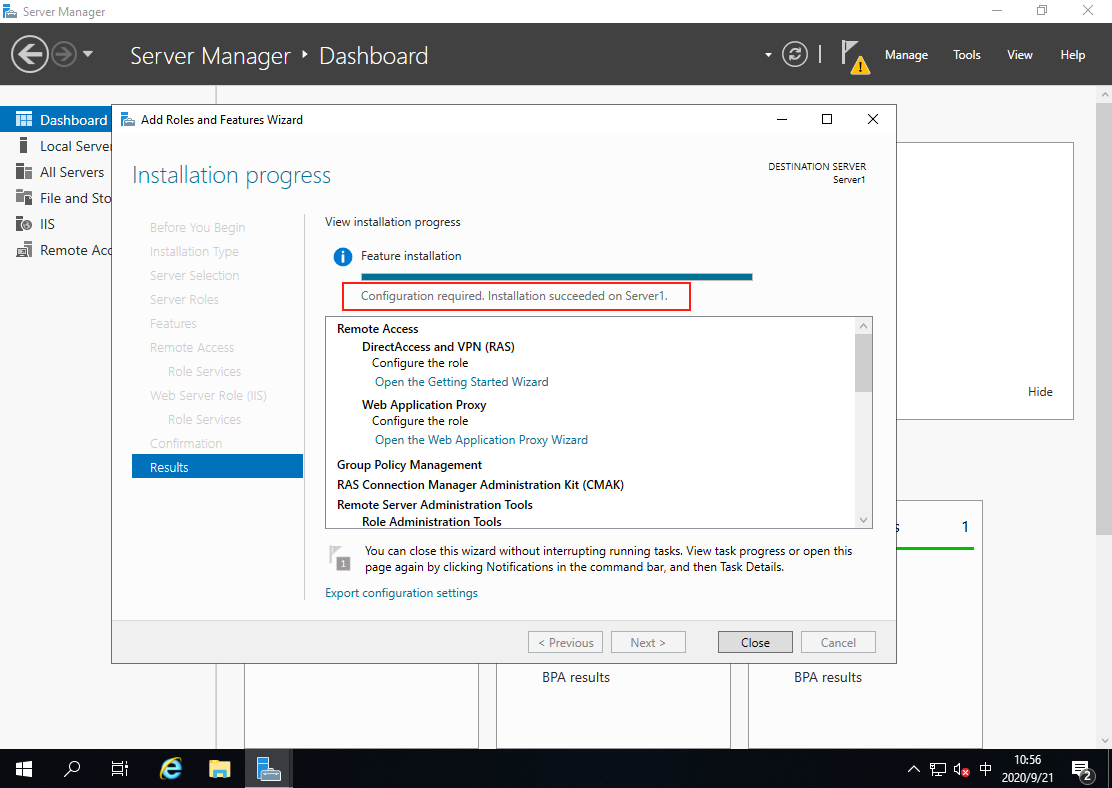Open the navigation history dropdown arrow
Screen dimensions: 1112x788
pos(88,54)
